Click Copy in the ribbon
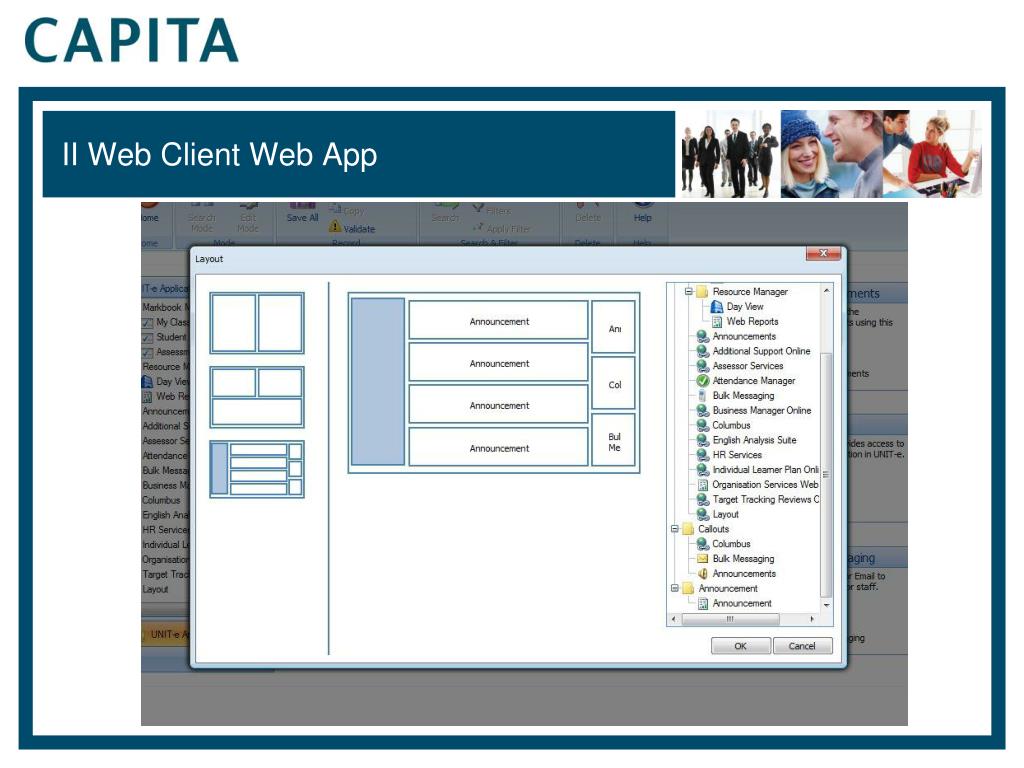Screen dimensions: 1024x768 (347, 210)
